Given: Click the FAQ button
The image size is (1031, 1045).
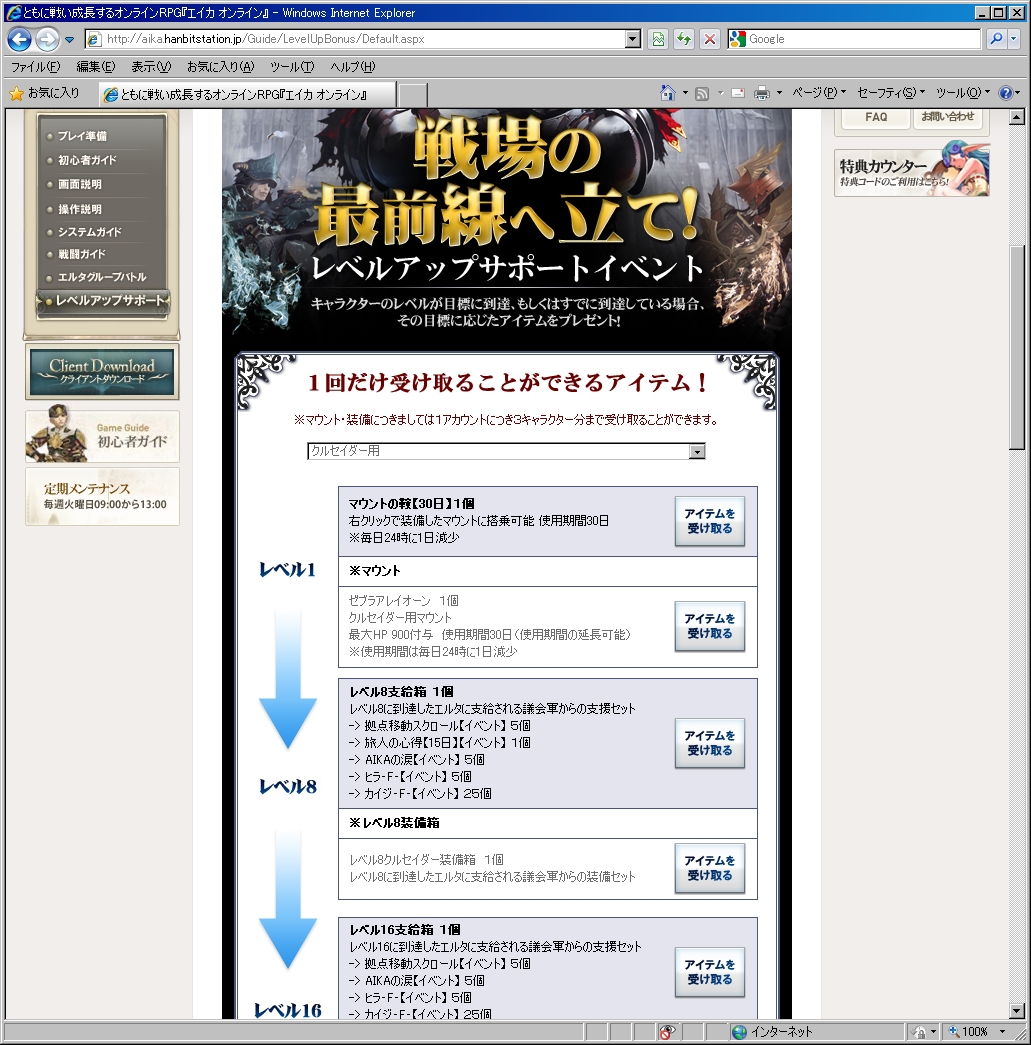Looking at the screenshot, I should [x=876, y=117].
